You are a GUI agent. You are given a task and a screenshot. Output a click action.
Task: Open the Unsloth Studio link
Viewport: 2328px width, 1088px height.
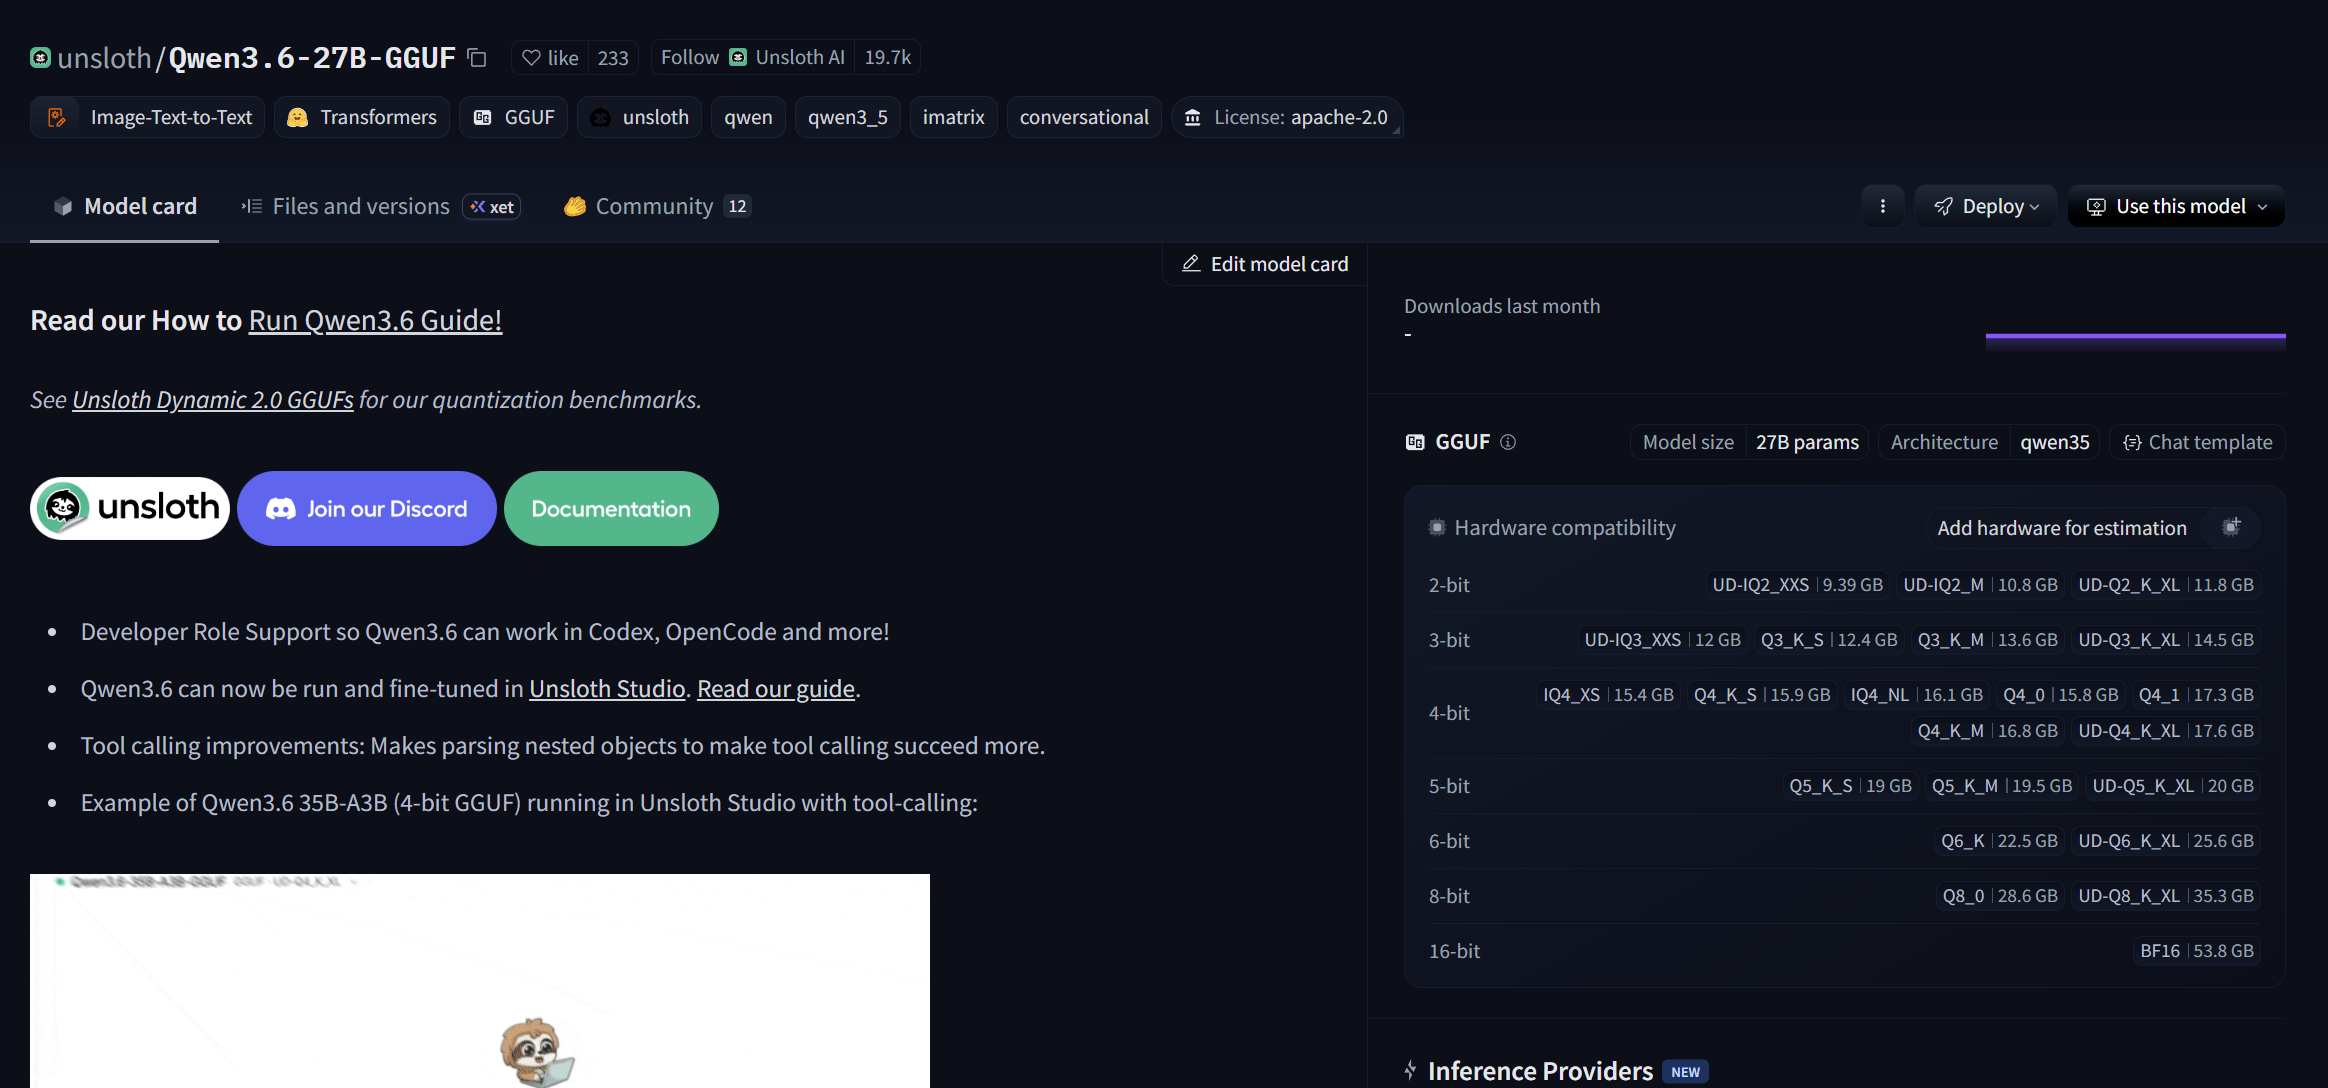[607, 688]
